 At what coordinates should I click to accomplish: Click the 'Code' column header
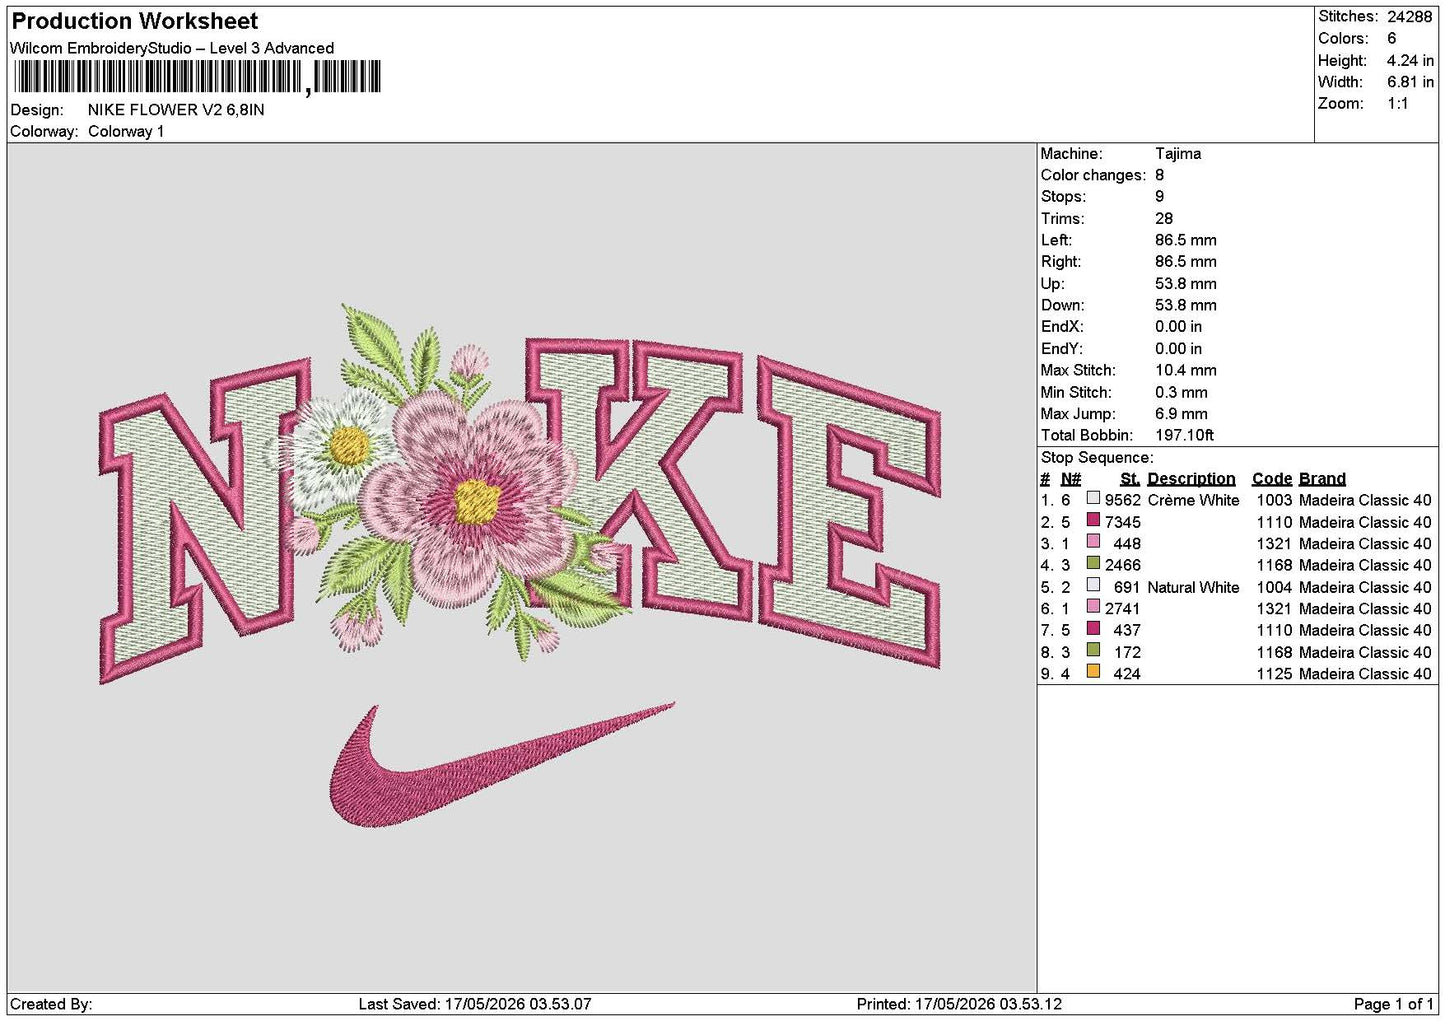click(x=1272, y=479)
